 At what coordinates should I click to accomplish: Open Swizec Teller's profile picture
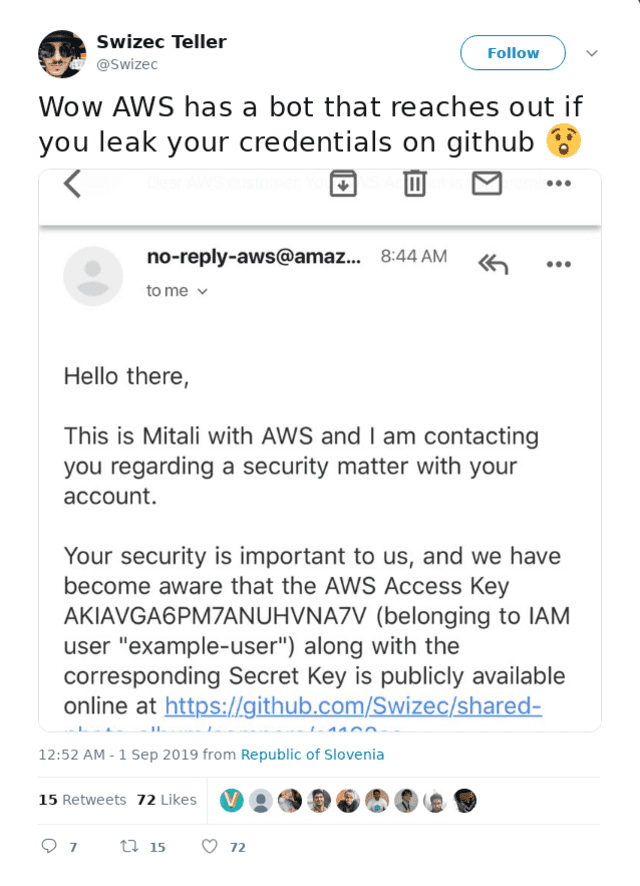point(62,54)
